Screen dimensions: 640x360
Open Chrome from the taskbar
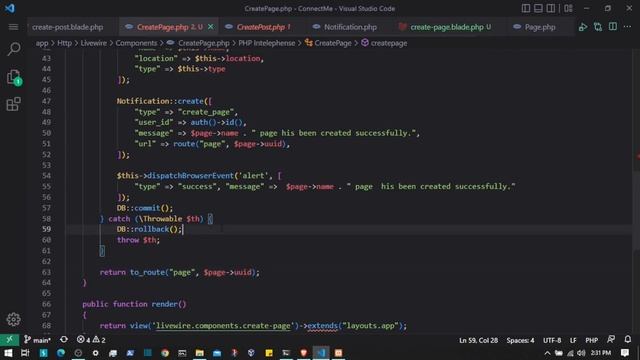pyautogui.click(x=165, y=353)
